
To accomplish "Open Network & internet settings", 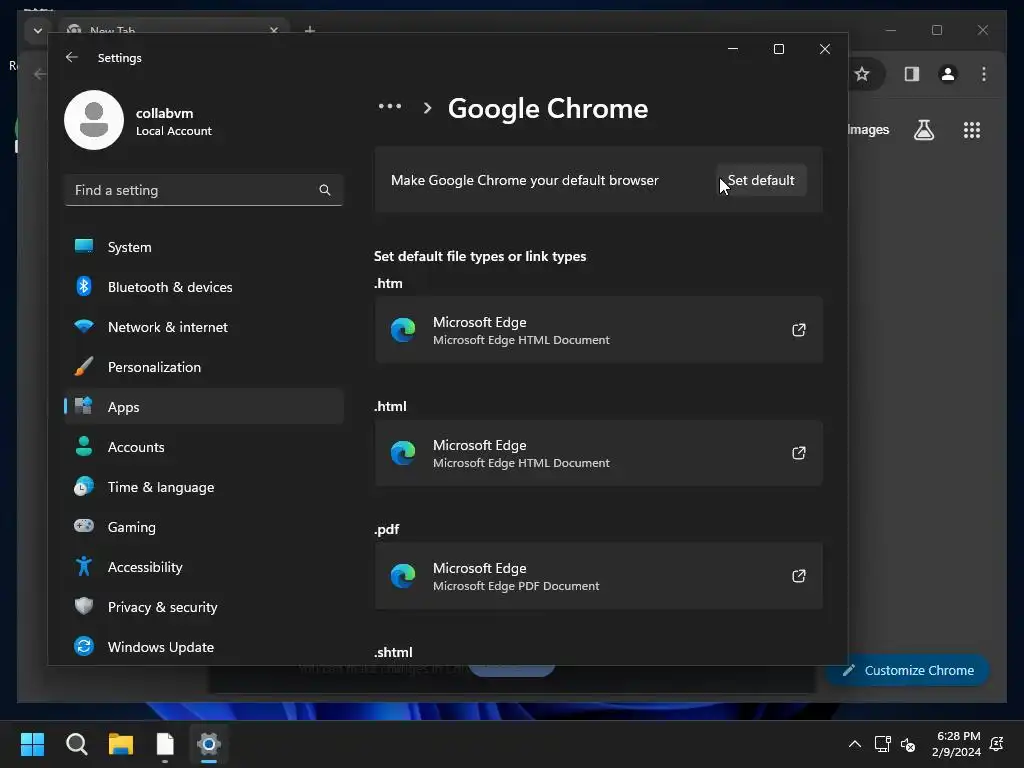I will click(204, 327).
